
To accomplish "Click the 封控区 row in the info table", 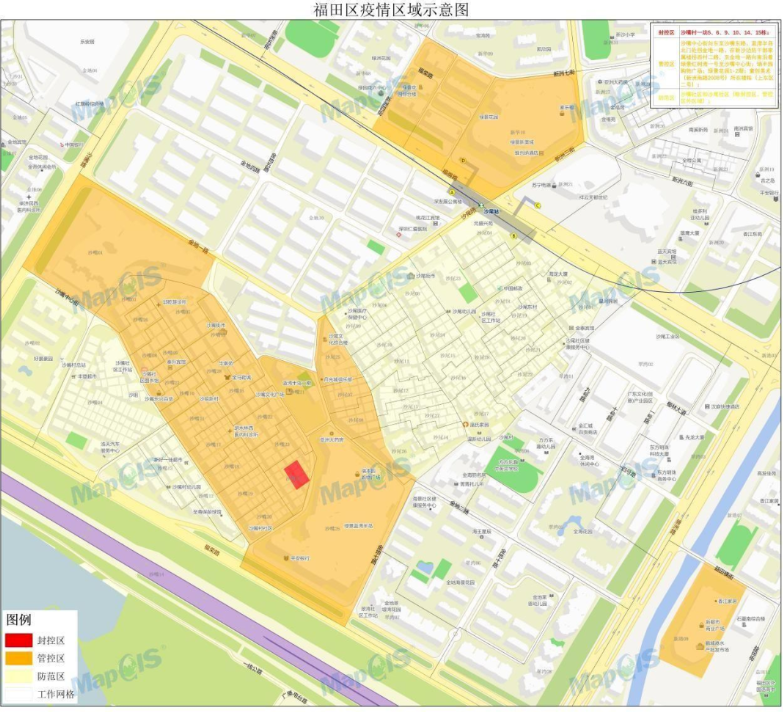I will click(x=715, y=31).
